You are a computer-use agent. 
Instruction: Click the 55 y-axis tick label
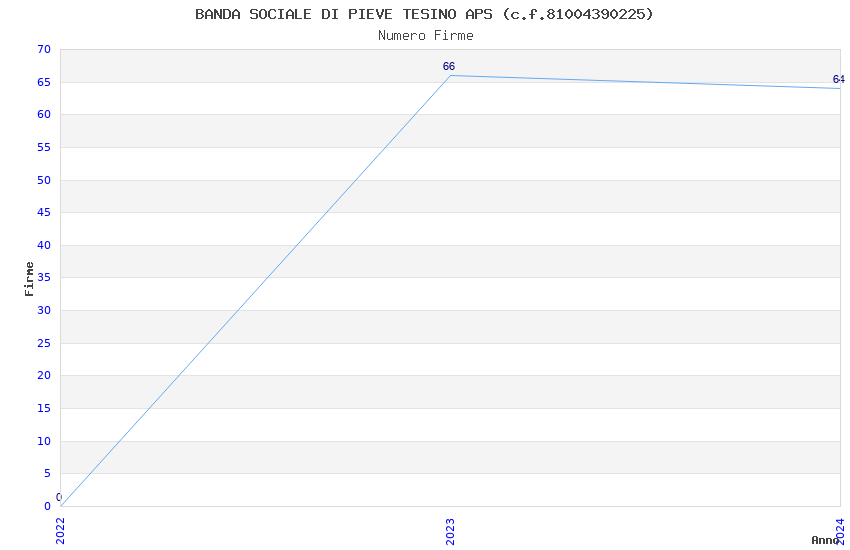[44, 147]
